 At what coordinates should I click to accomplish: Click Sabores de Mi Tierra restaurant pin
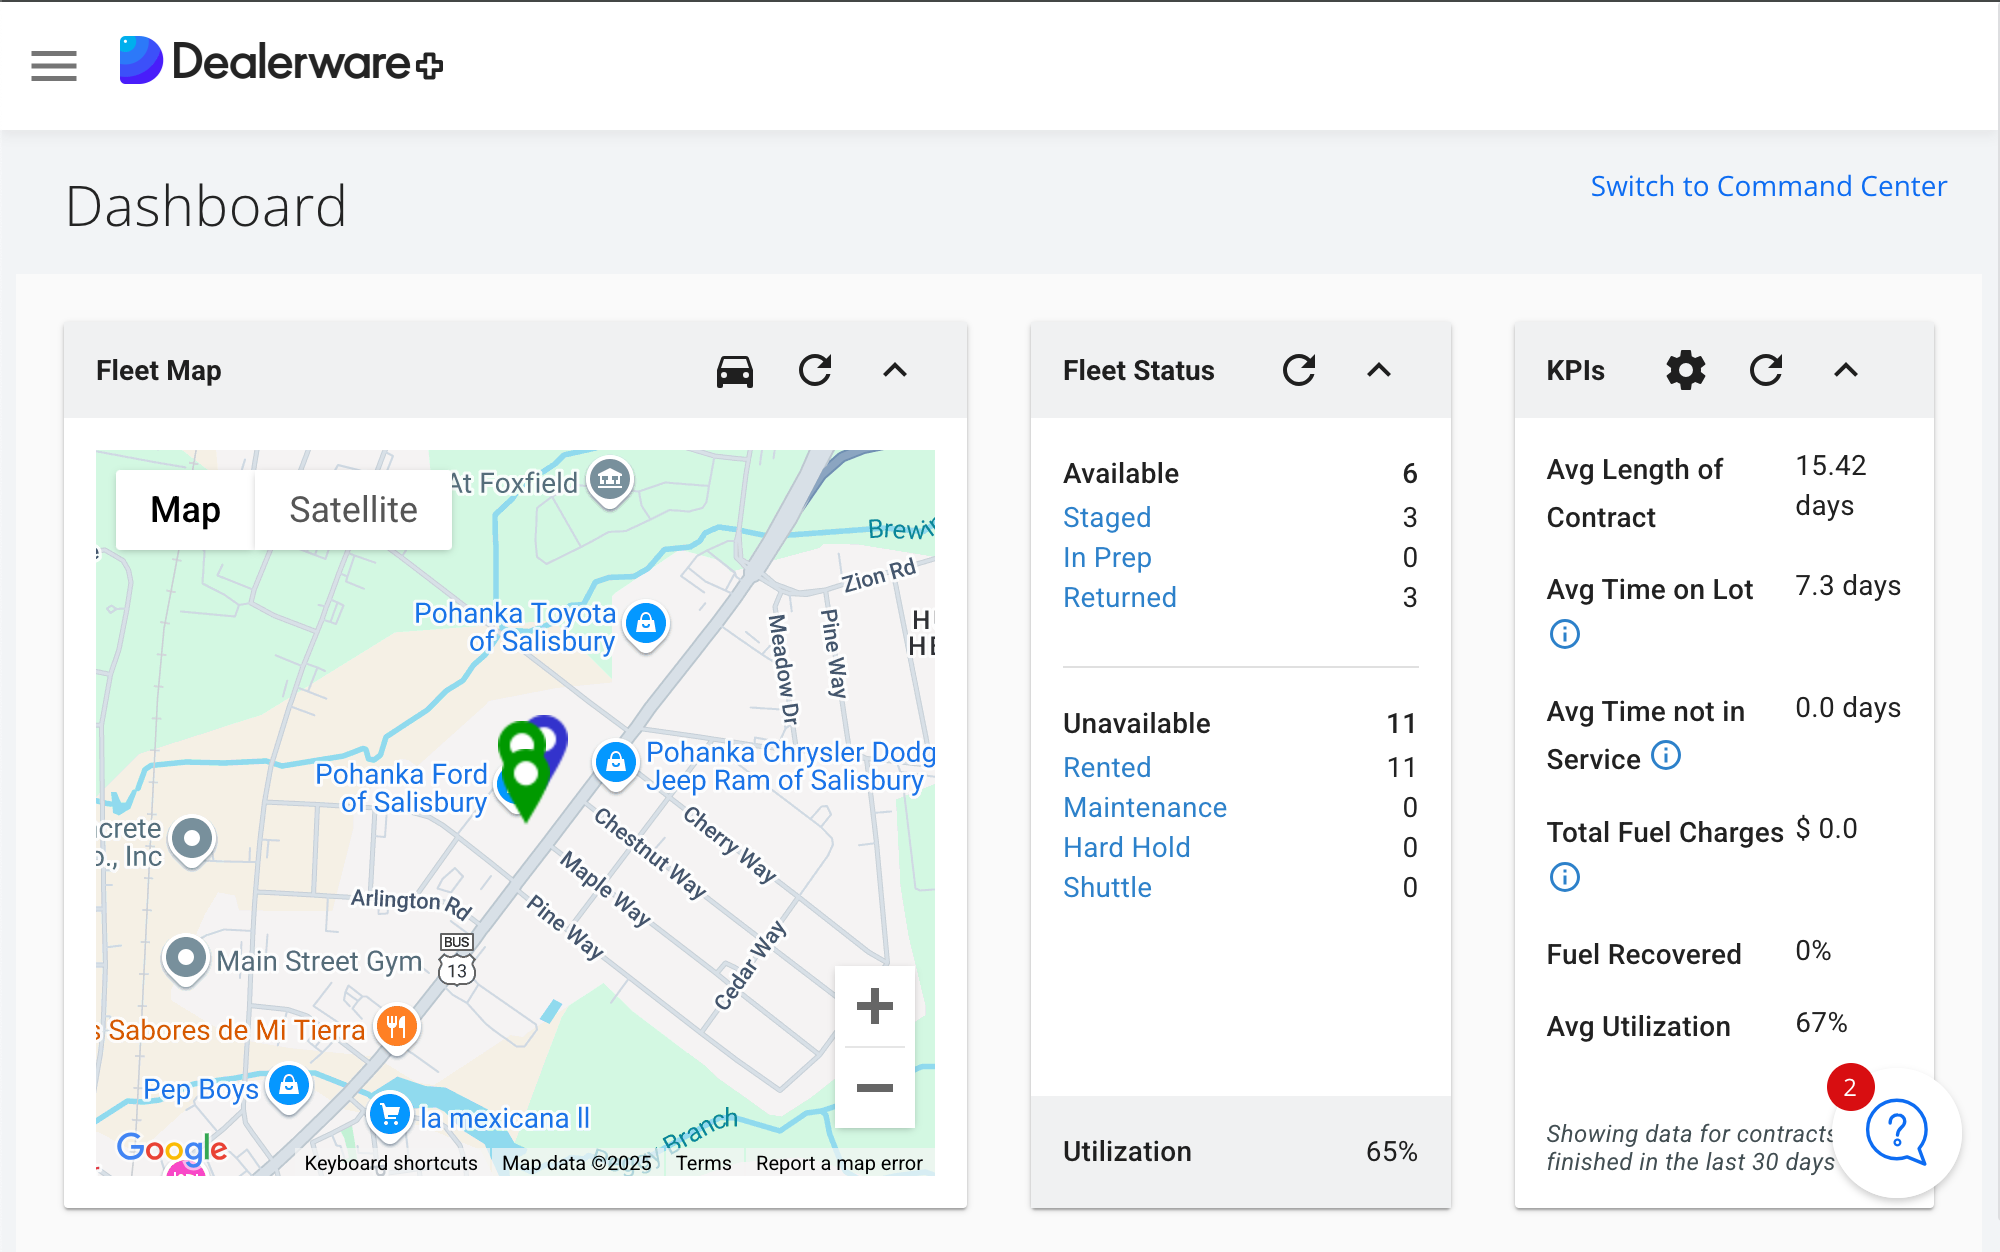[397, 1027]
